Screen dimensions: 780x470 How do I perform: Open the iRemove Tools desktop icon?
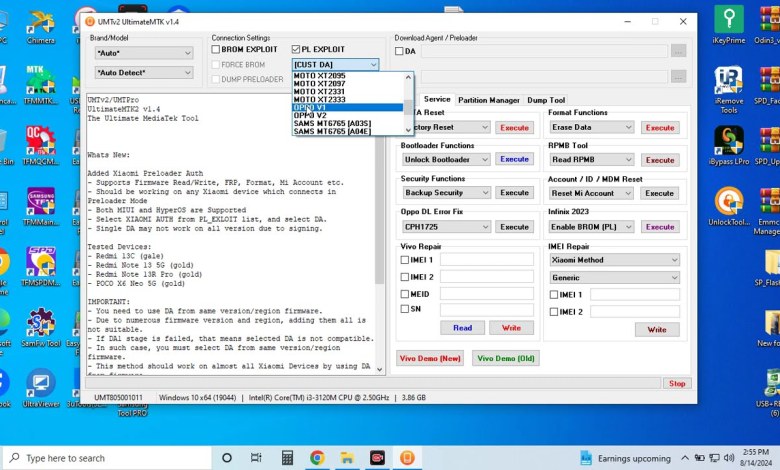[729, 88]
